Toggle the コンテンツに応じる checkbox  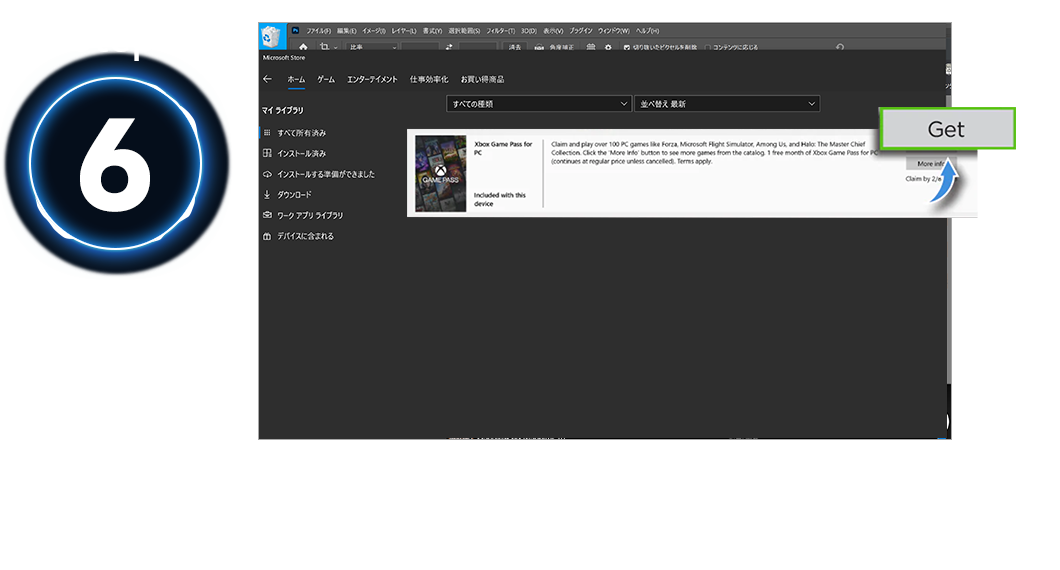click(x=708, y=47)
